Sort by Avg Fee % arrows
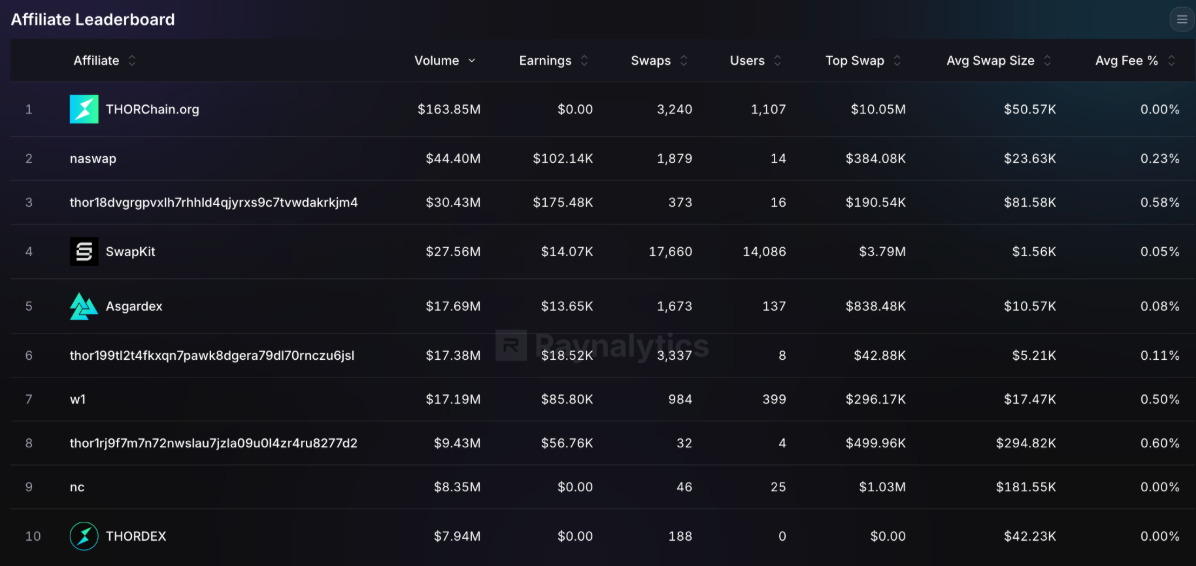This screenshot has height=566, width=1196. (x=1171, y=61)
